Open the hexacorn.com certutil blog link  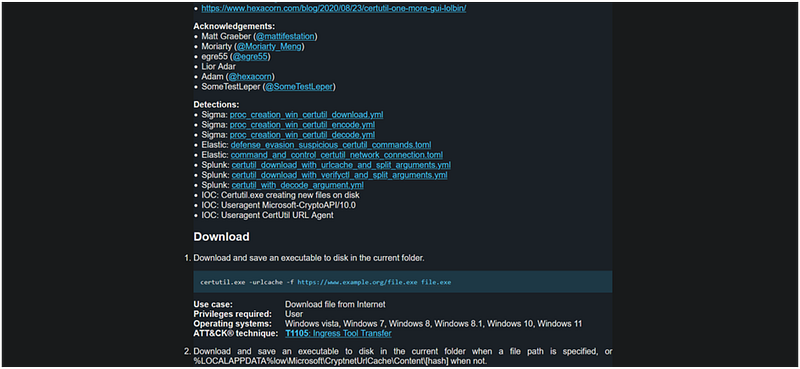pos(334,9)
